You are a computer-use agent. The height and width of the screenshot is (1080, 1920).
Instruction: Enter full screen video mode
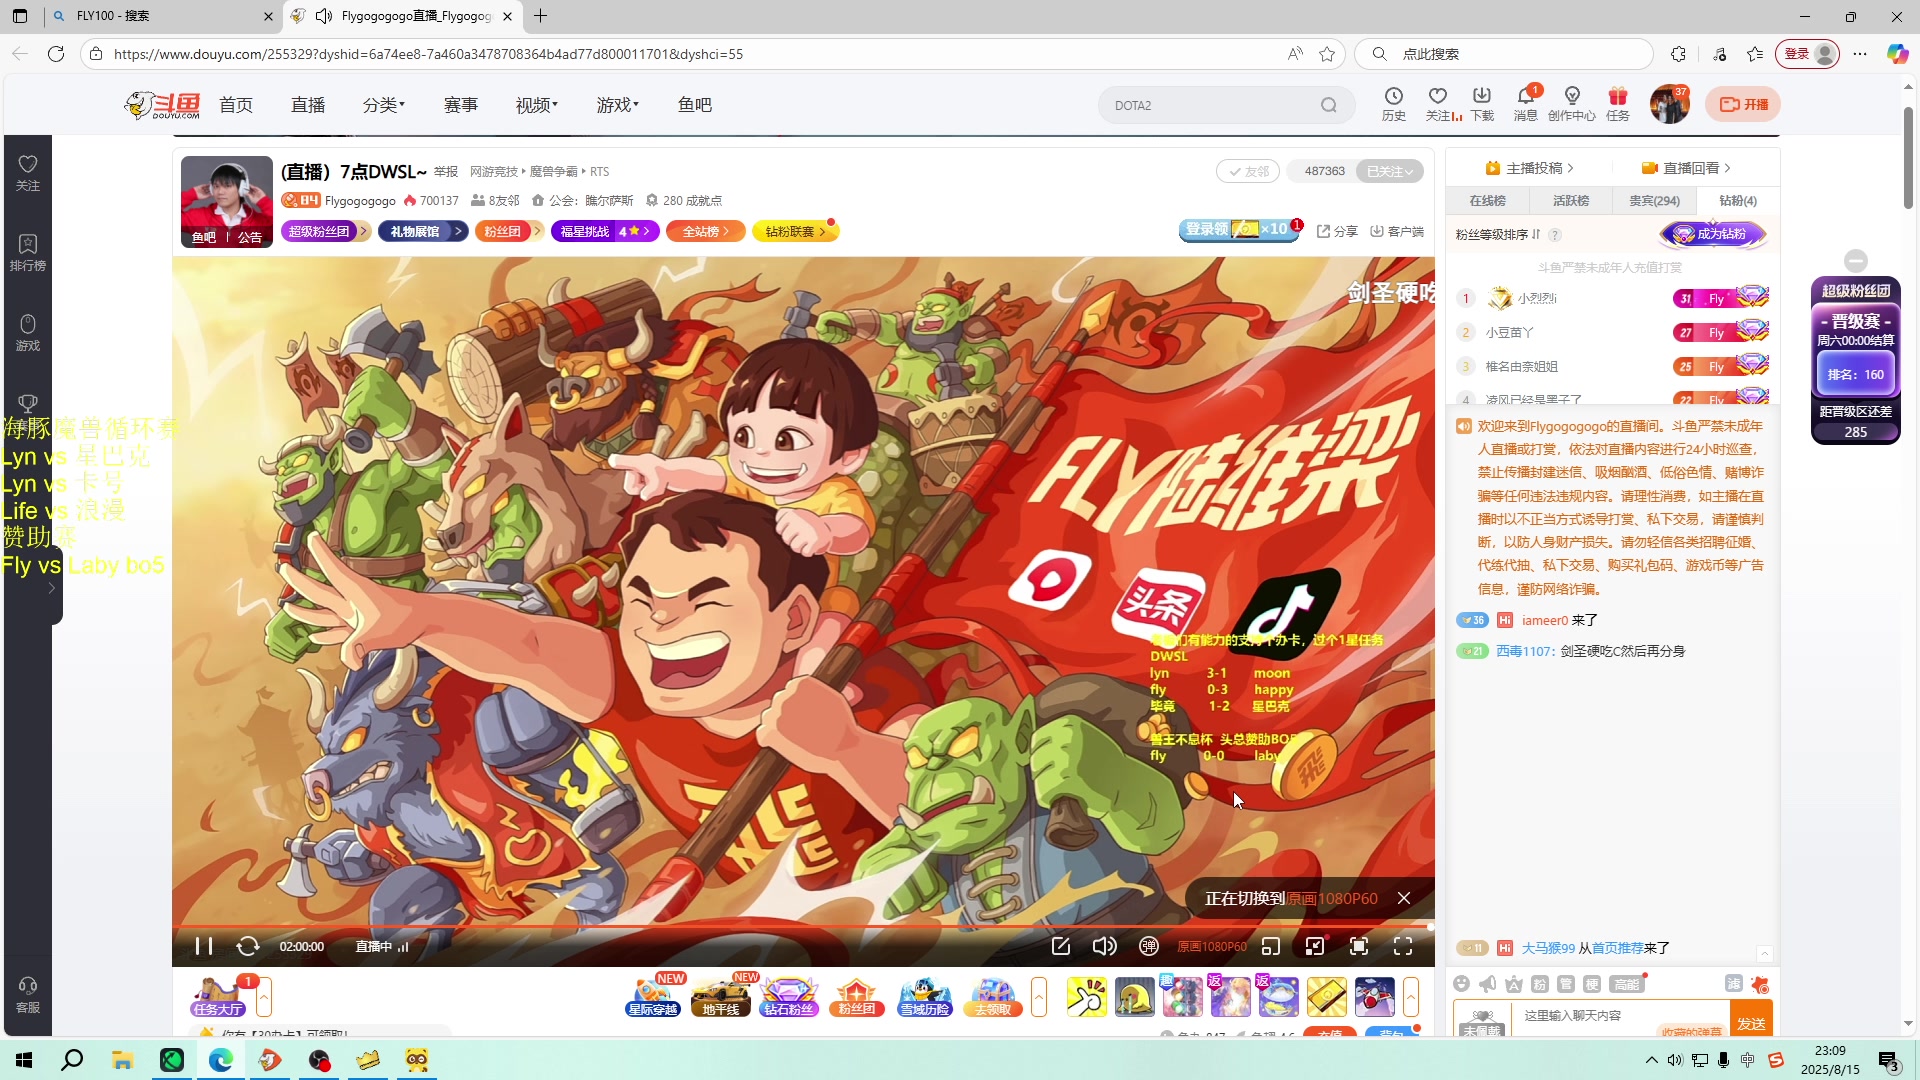coord(1403,946)
